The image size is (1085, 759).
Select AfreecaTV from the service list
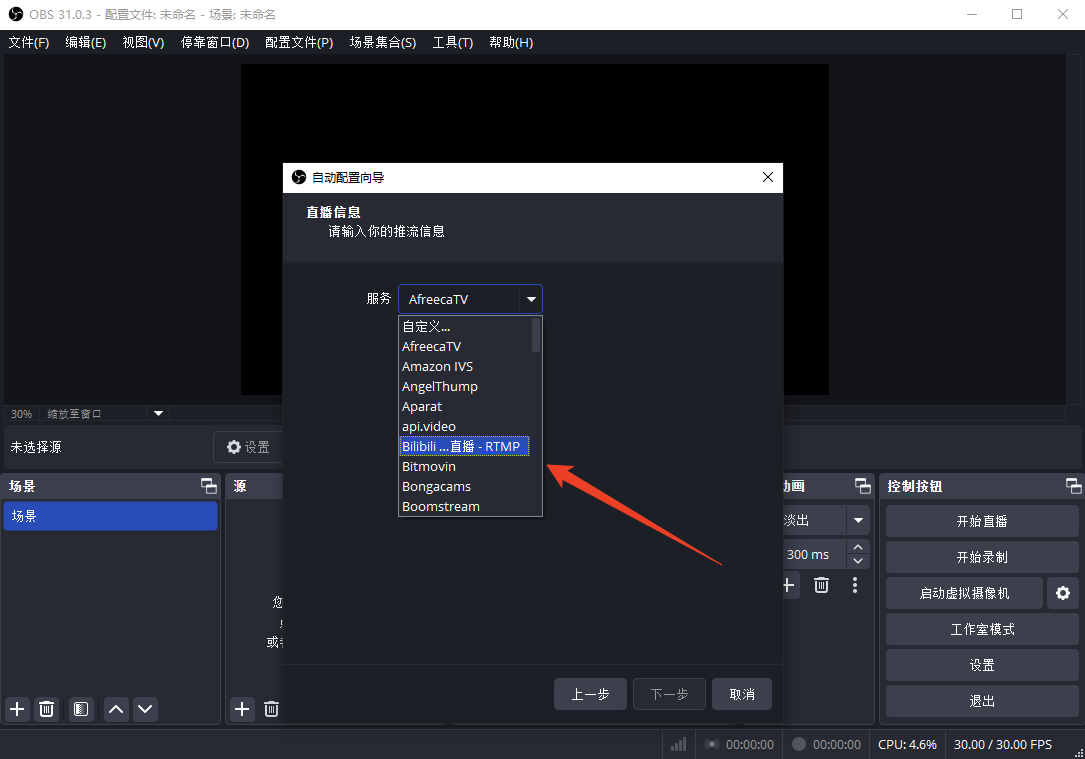(x=432, y=346)
